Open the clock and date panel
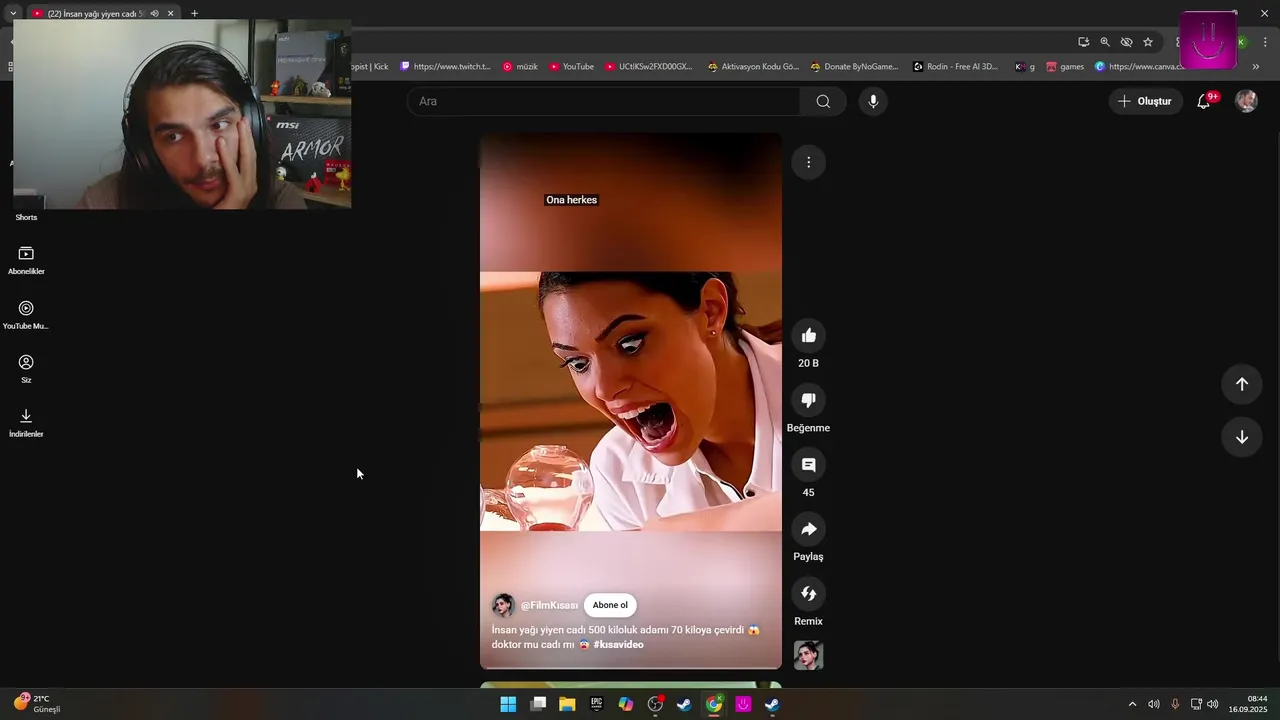1280x720 pixels. 1248,704
